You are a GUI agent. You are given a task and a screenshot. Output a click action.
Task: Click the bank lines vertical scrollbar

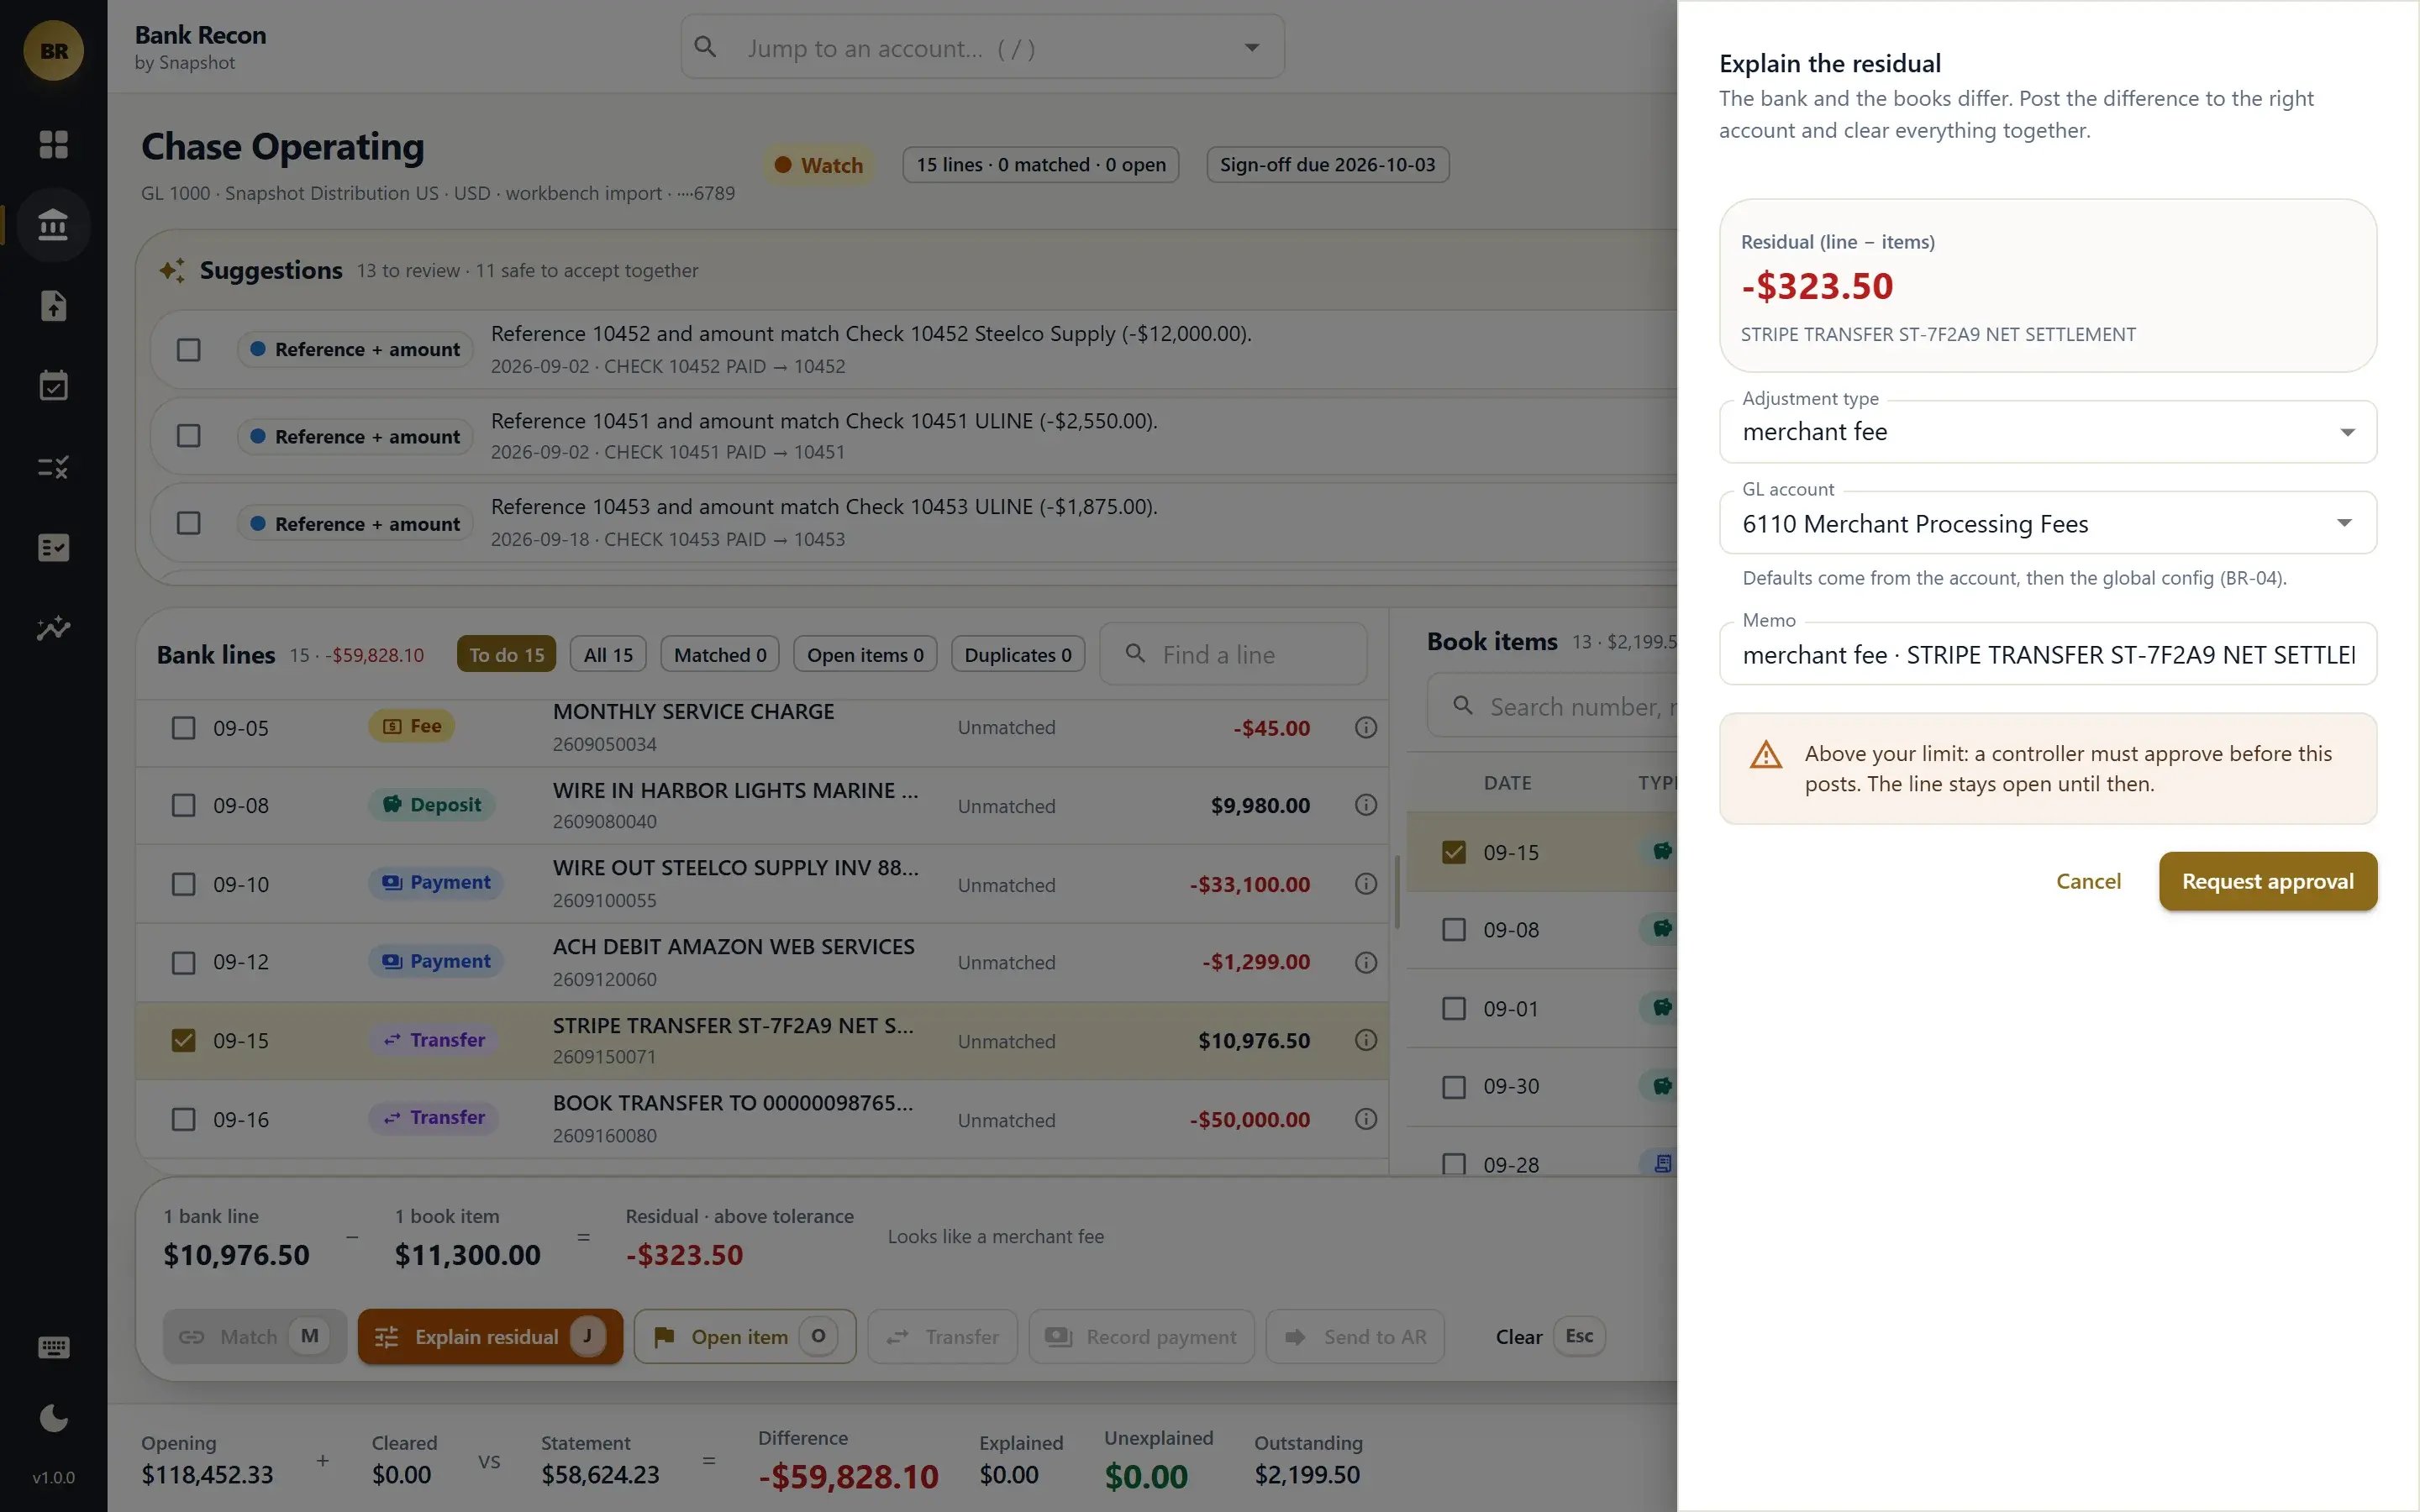(x=1396, y=892)
